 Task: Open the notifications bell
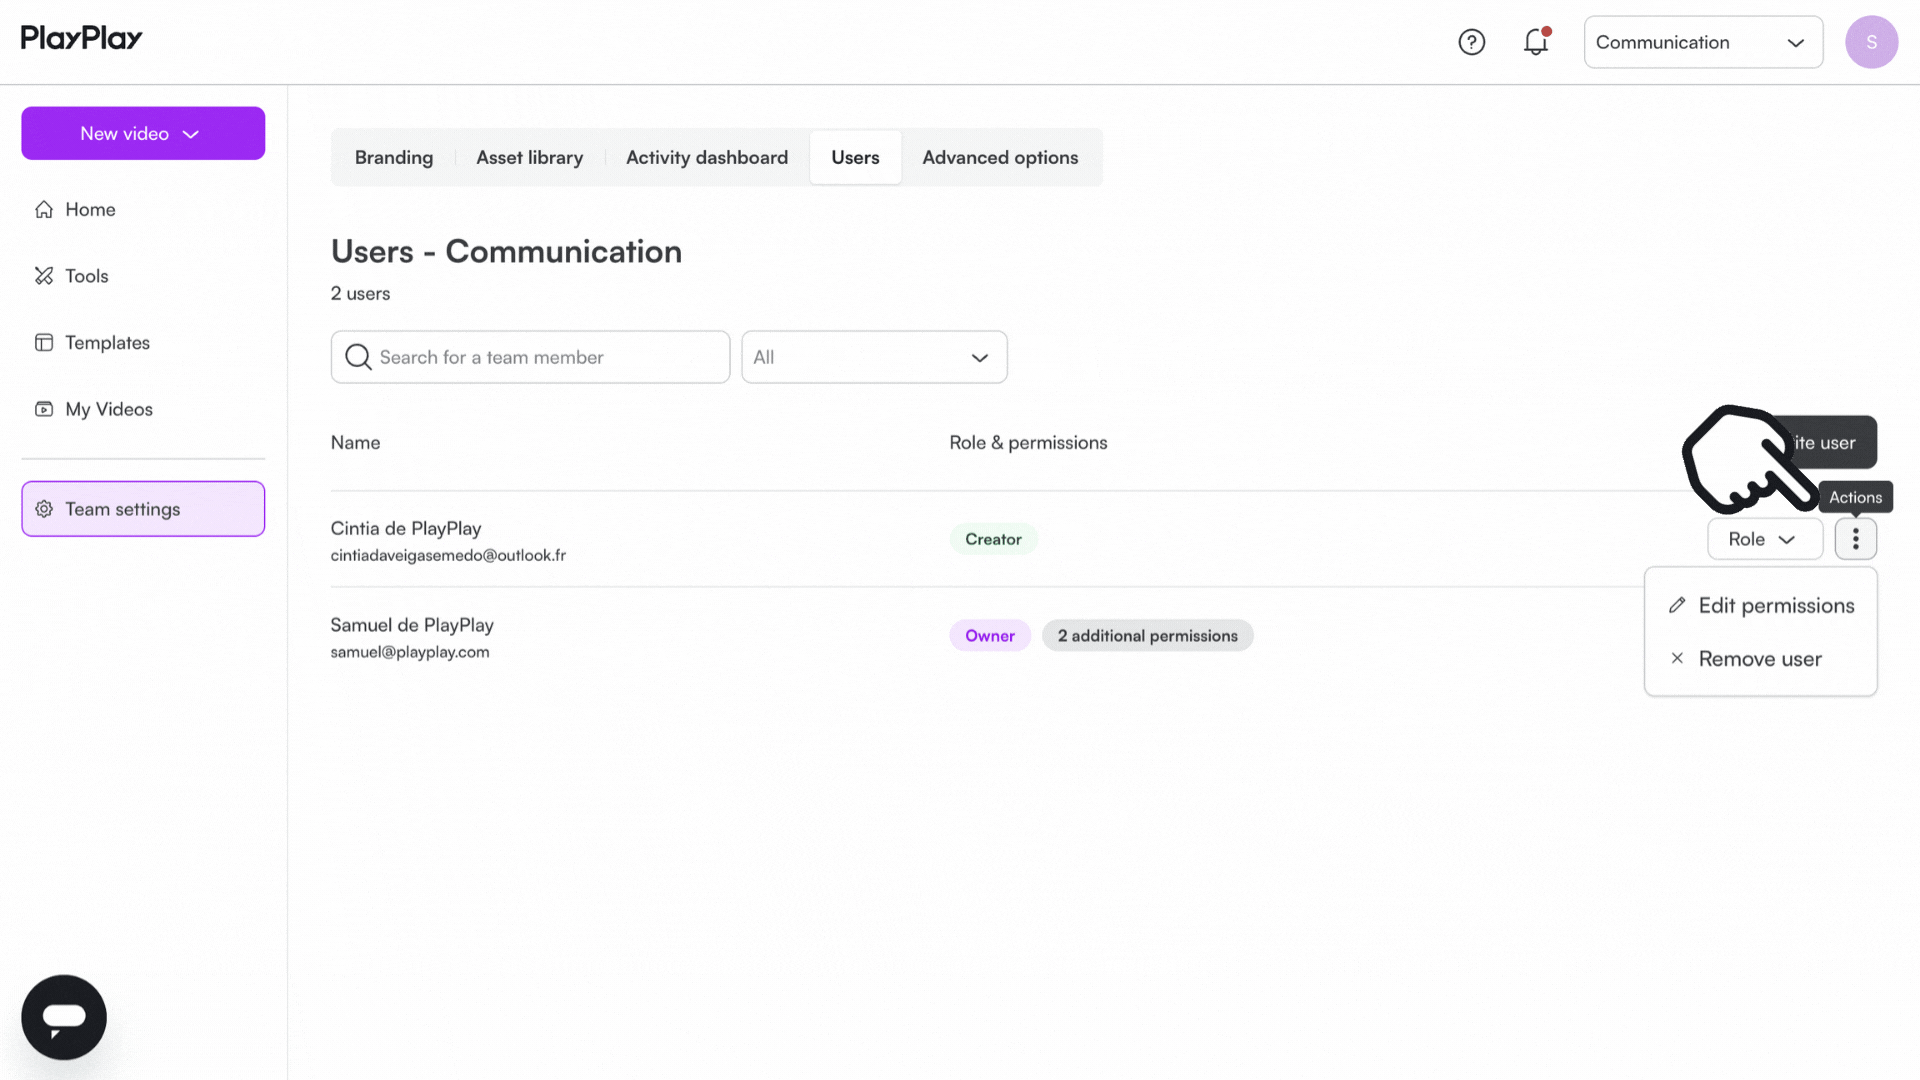[1536, 42]
